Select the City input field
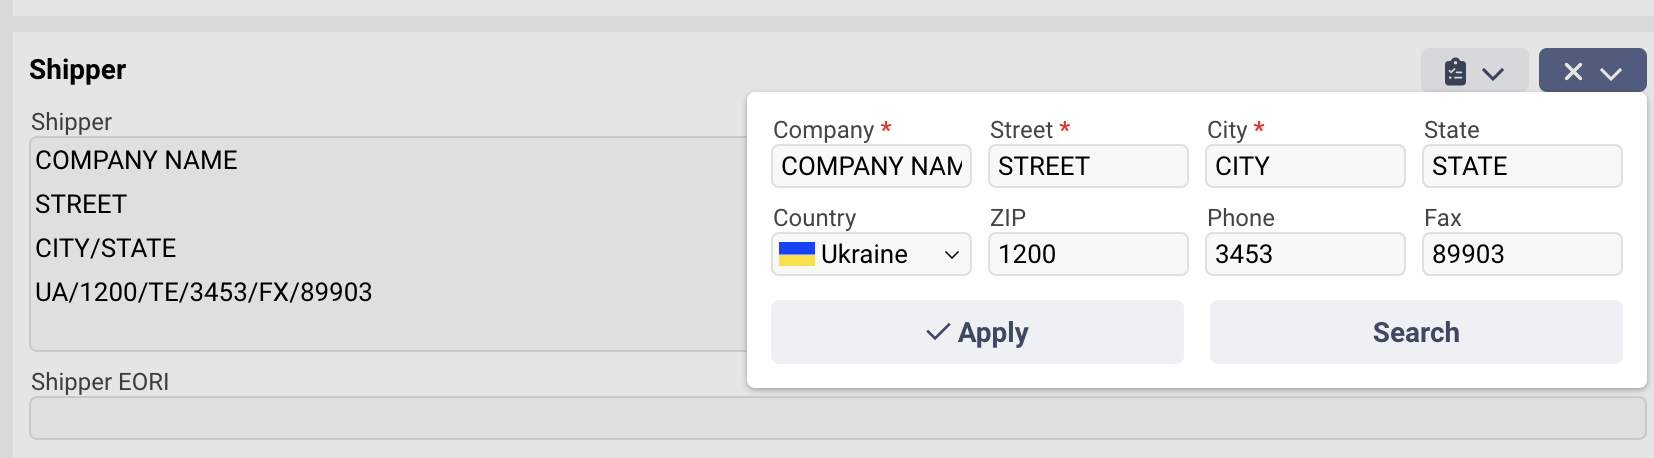The image size is (1654, 458). 1305,166
